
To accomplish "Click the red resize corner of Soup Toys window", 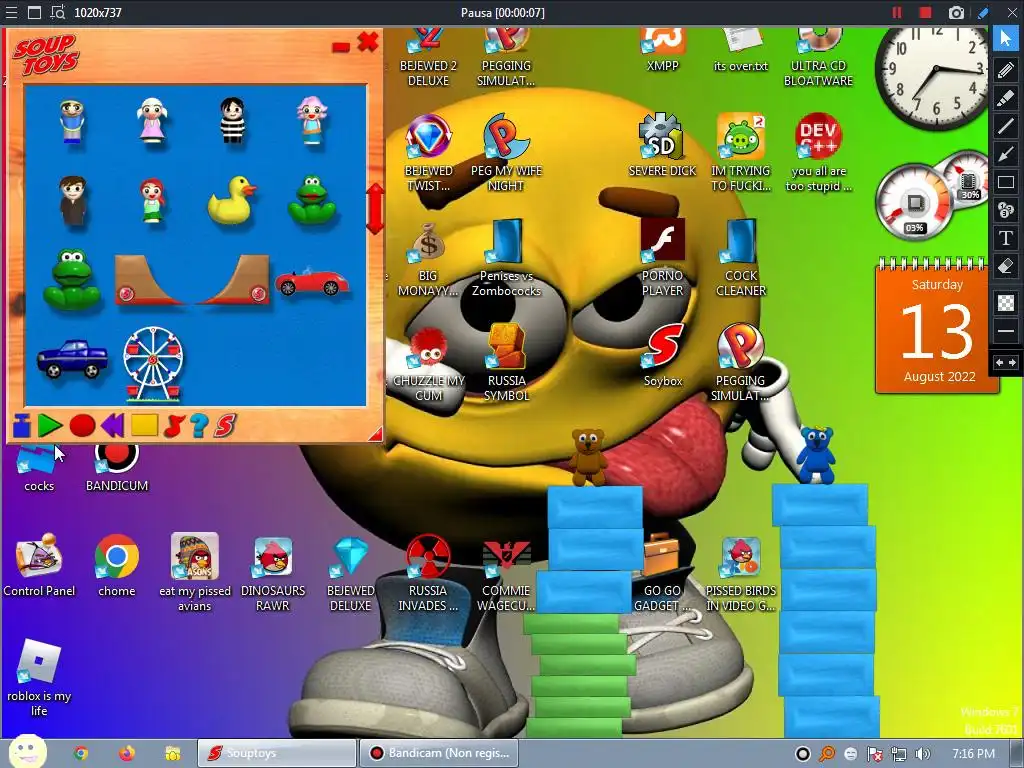I will click(x=375, y=434).
